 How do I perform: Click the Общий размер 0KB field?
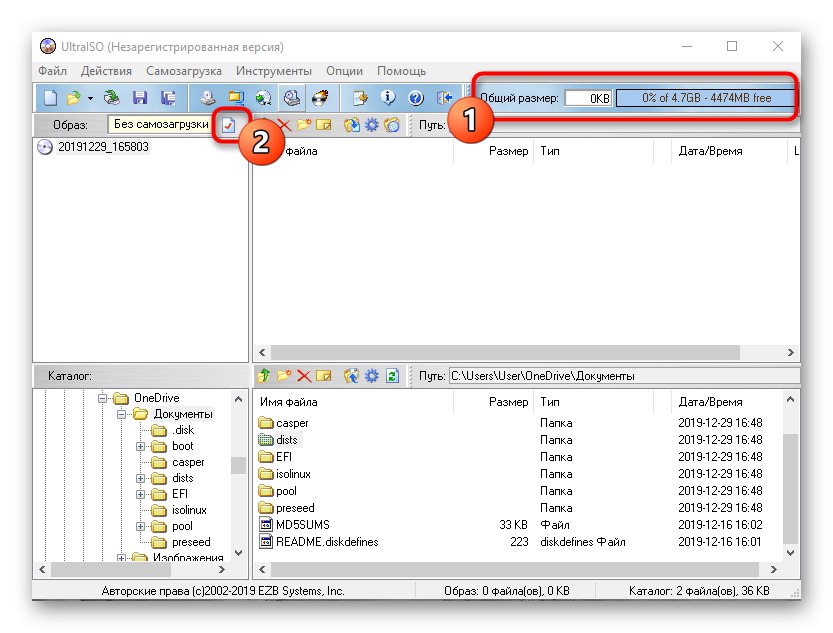click(x=589, y=98)
